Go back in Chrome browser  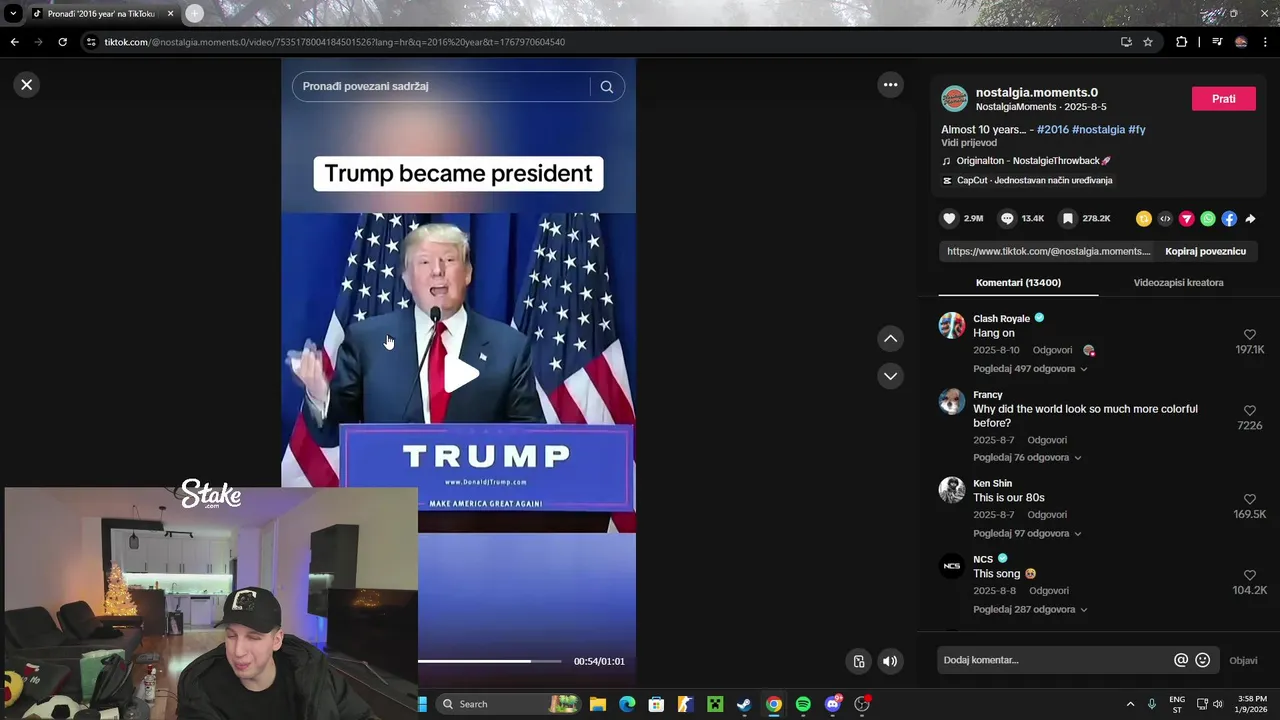pos(14,42)
